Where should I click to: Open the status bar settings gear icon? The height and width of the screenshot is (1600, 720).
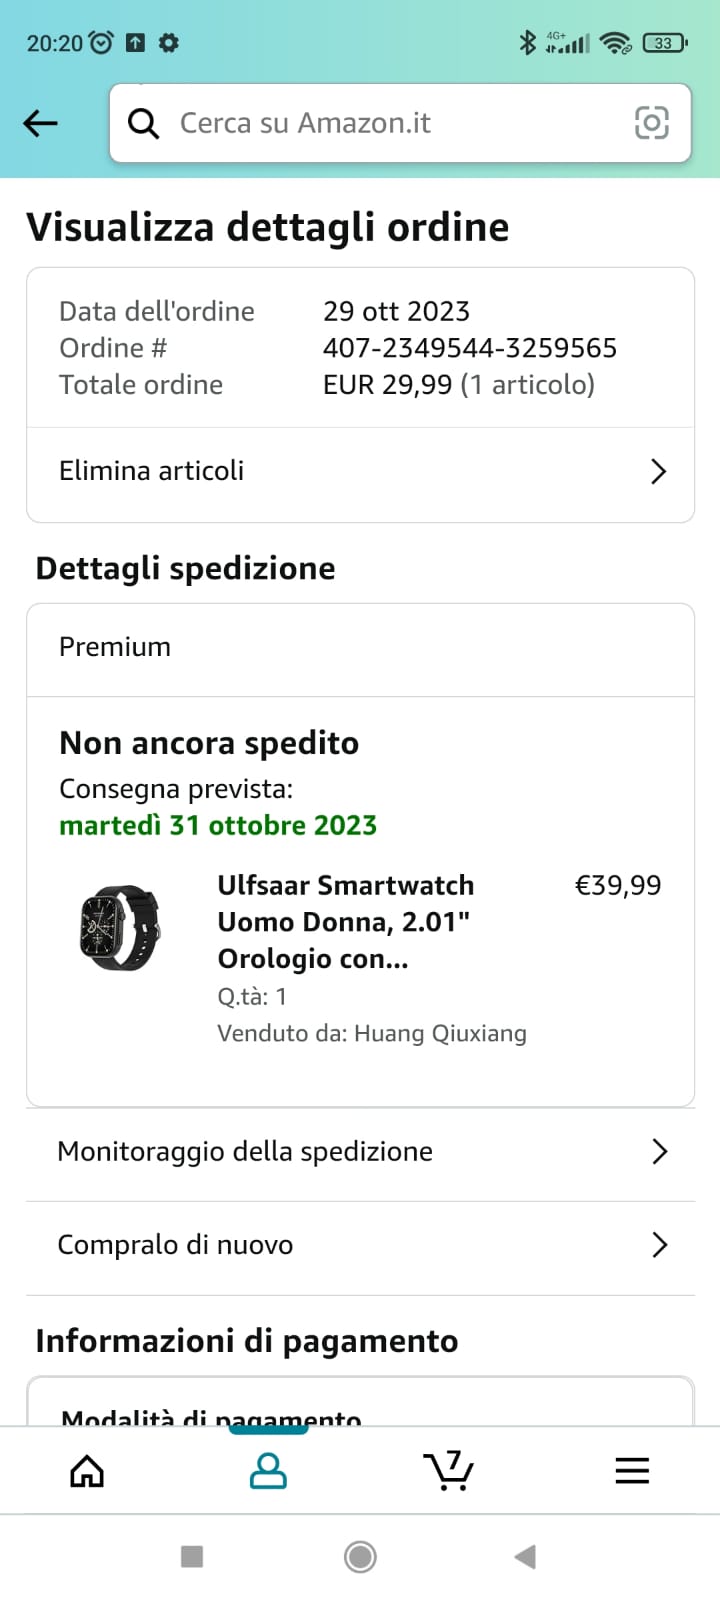click(x=169, y=43)
